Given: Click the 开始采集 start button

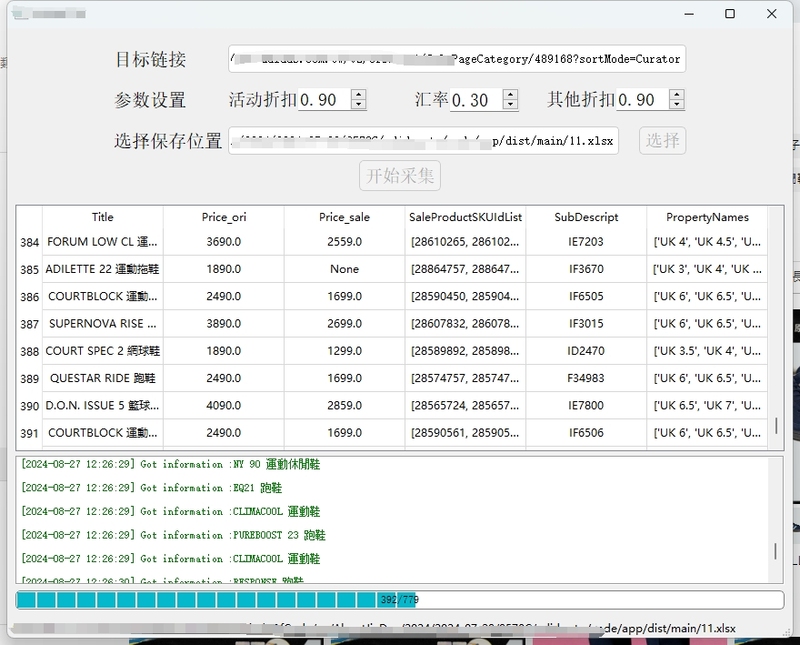Looking at the screenshot, I should click(x=400, y=176).
